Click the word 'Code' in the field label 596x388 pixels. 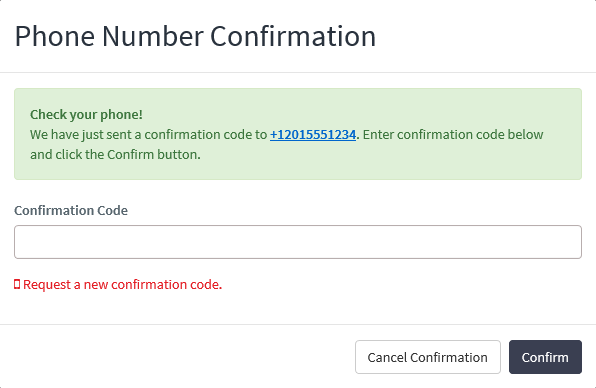[113, 210]
